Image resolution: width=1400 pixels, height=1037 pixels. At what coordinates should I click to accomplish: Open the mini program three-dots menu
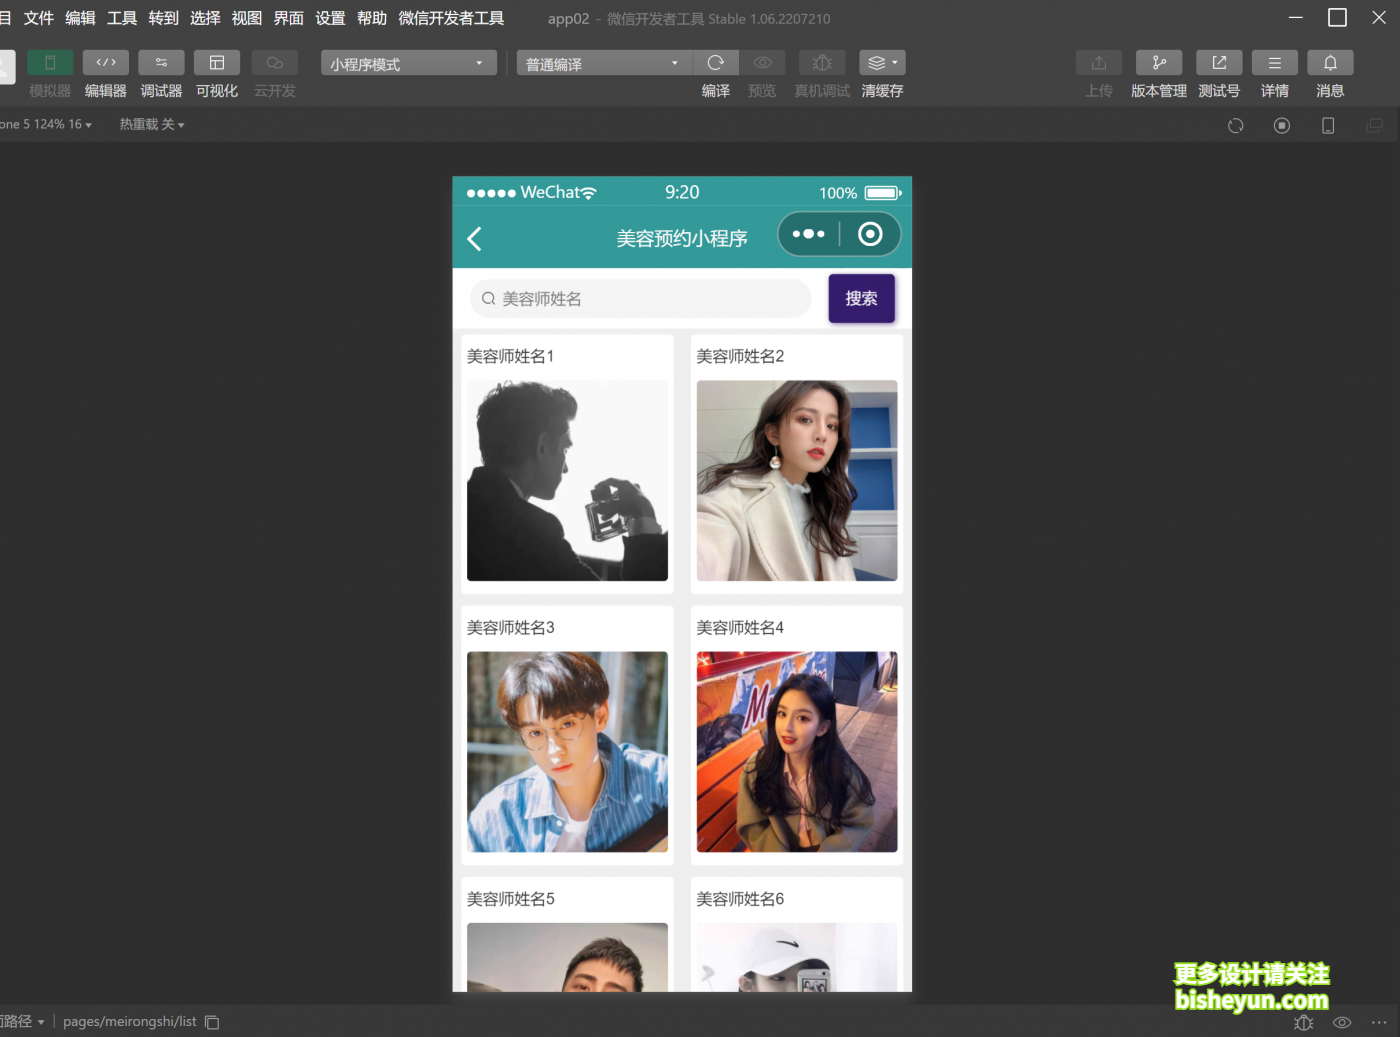(809, 234)
